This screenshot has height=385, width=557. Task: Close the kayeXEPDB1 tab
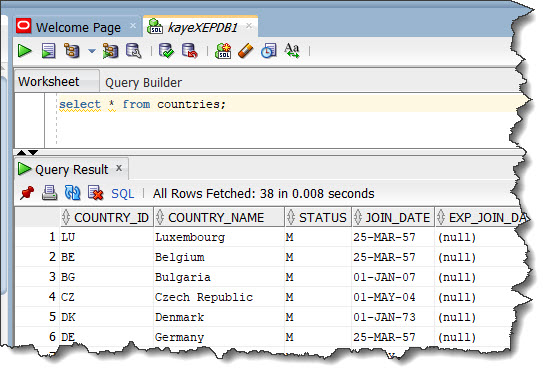point(249,26)
